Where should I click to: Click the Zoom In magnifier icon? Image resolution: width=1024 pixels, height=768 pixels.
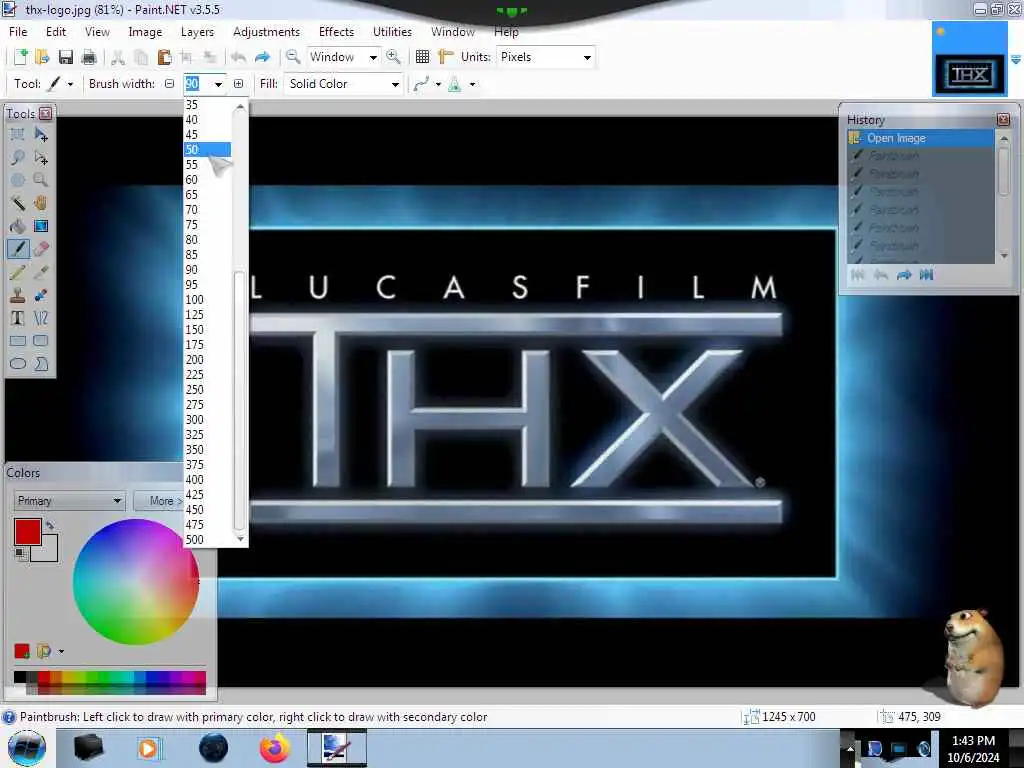tap(393, 57)
